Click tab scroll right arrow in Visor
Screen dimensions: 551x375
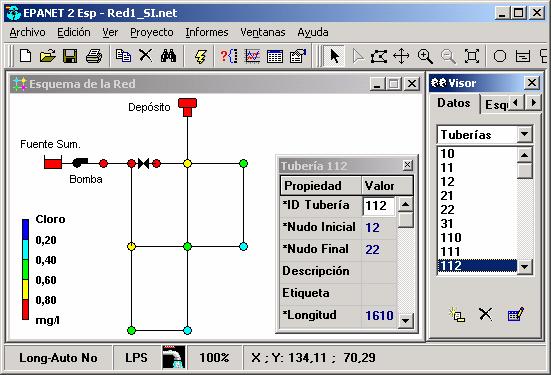click(x=533, y=103)
